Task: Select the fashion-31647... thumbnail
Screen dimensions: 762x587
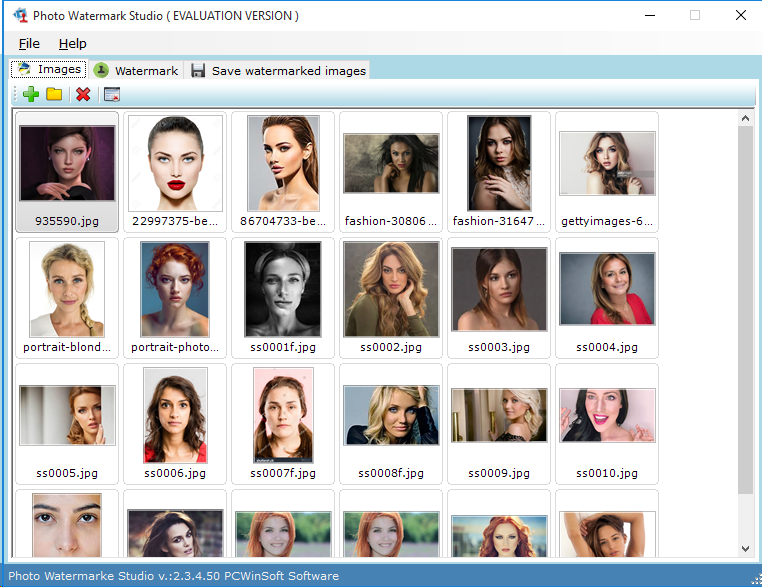Action: (x=499, y=172)
